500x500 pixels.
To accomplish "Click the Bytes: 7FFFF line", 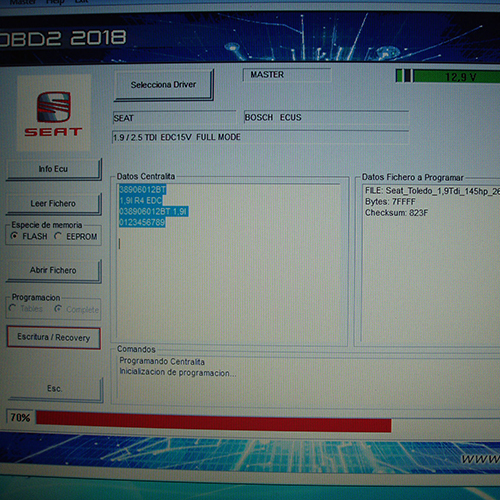I will pos(390,202).
